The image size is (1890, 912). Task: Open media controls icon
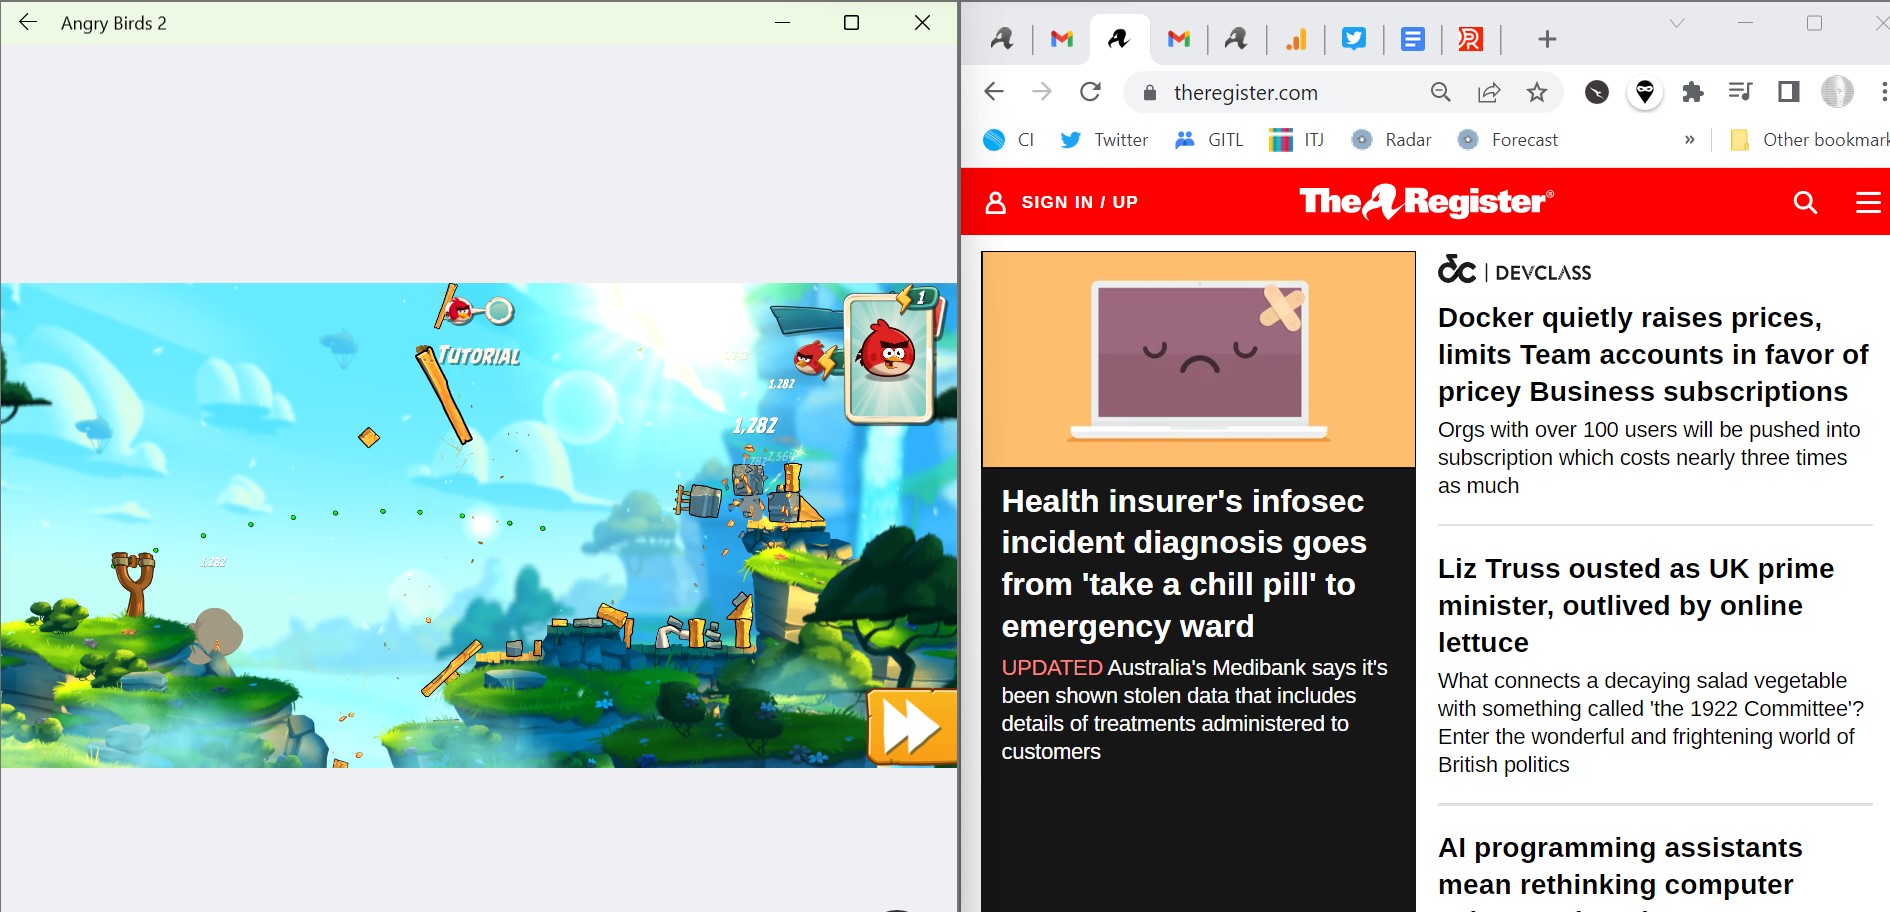coord(1740,92)
